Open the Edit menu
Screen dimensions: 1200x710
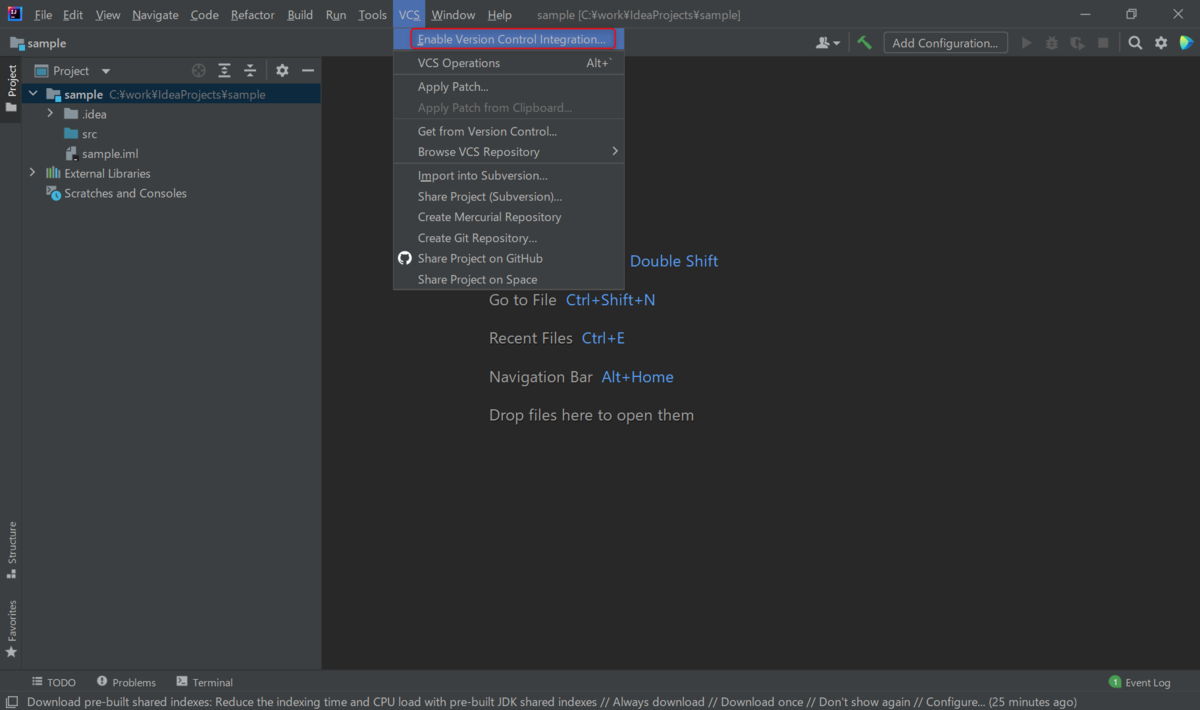point(73,15)
